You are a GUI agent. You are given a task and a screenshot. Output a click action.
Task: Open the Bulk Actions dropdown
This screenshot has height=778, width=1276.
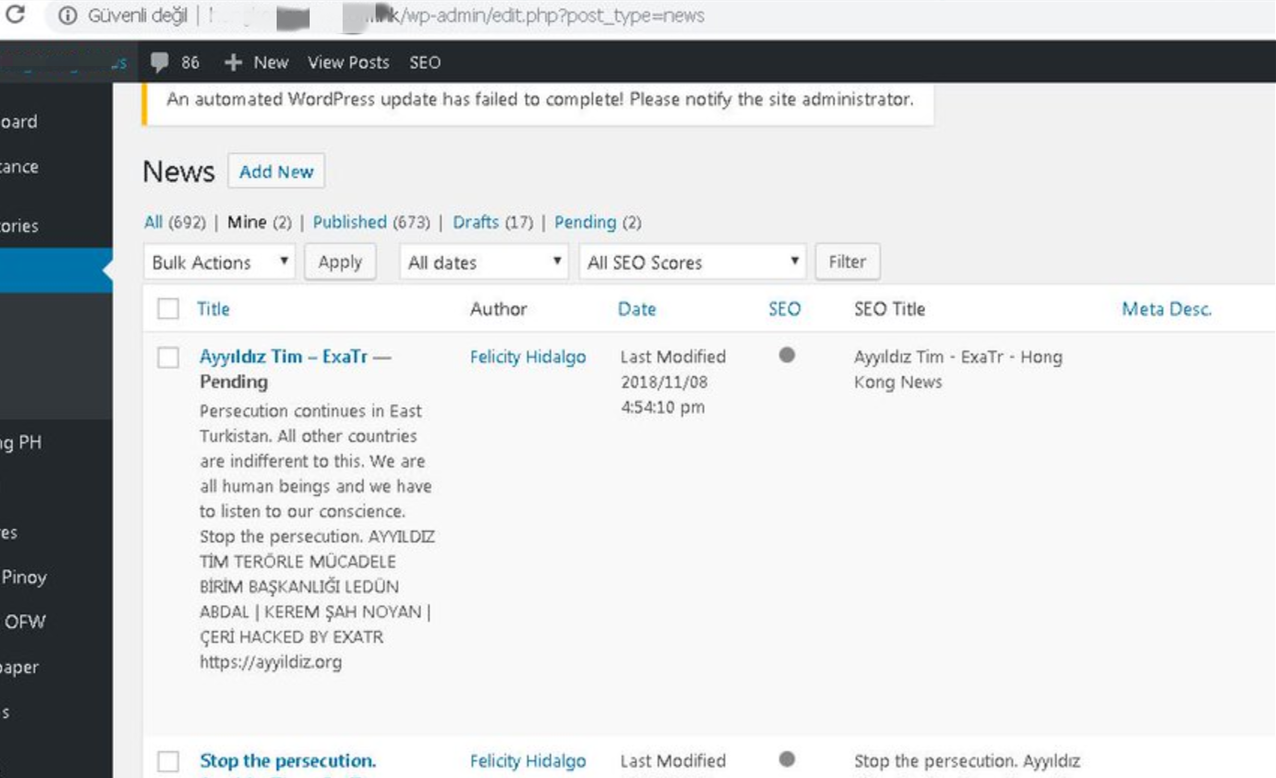(x=220, y=262)
